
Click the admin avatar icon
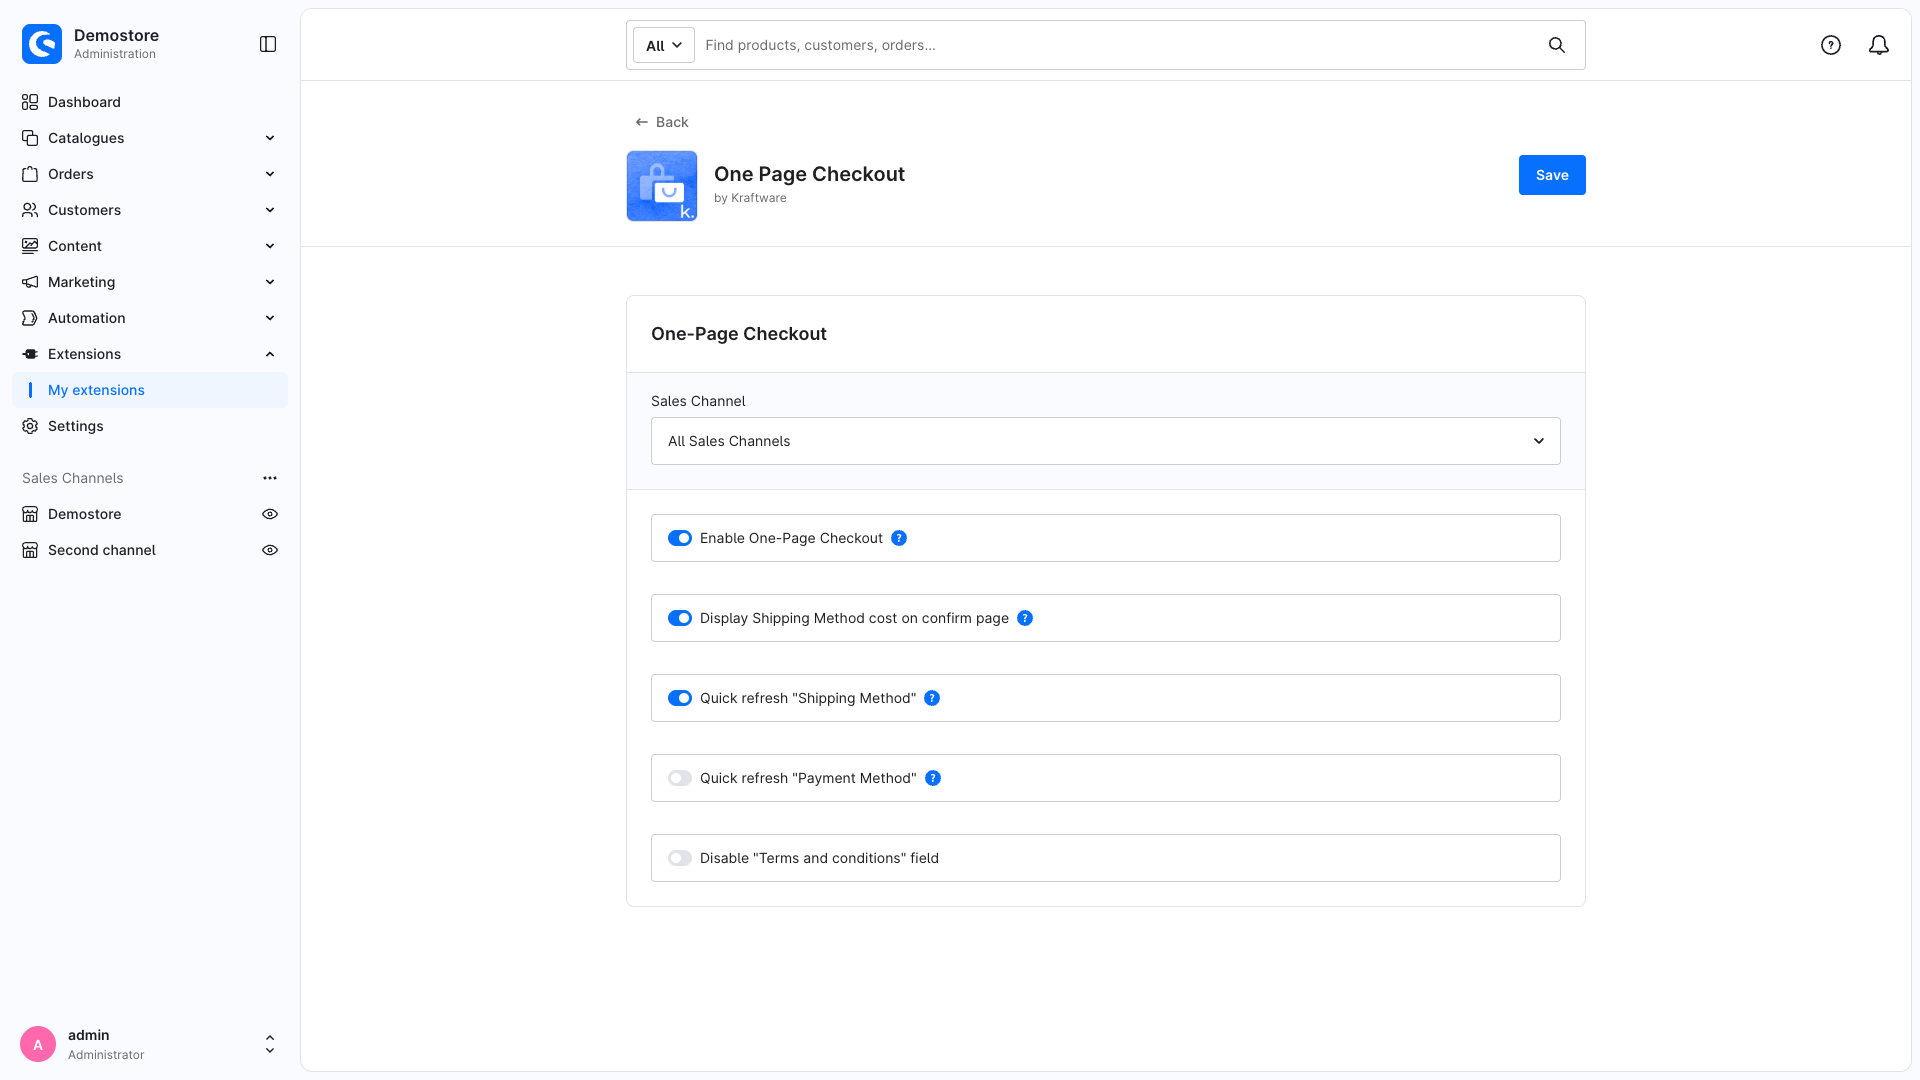(x=38, y=1044)
